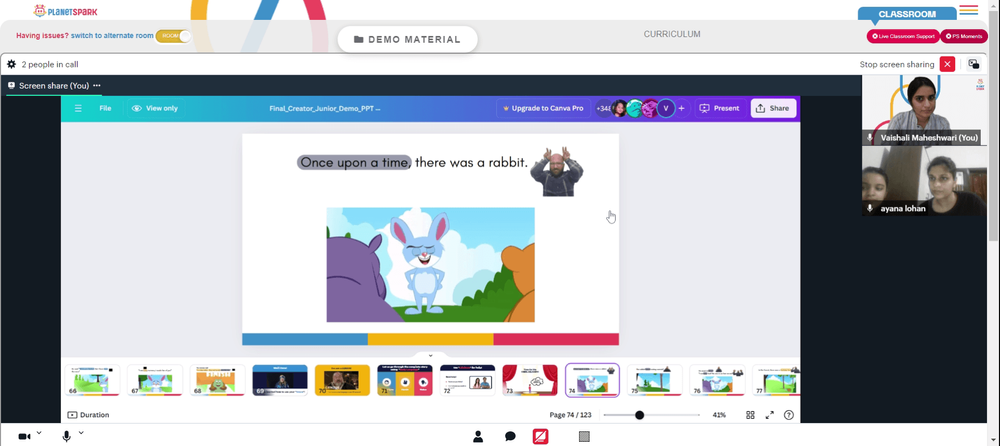Click Final_Creator_Junior_Demo_PPT file title
The image size is (1000, 446).
click(325, 108)
